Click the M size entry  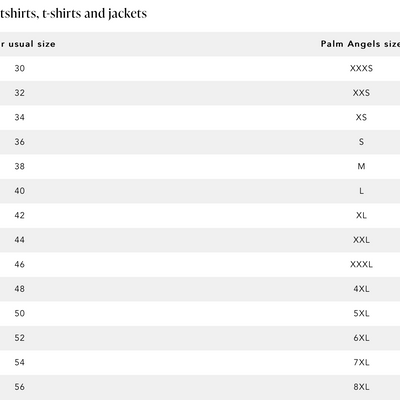(x=361, y=166)
